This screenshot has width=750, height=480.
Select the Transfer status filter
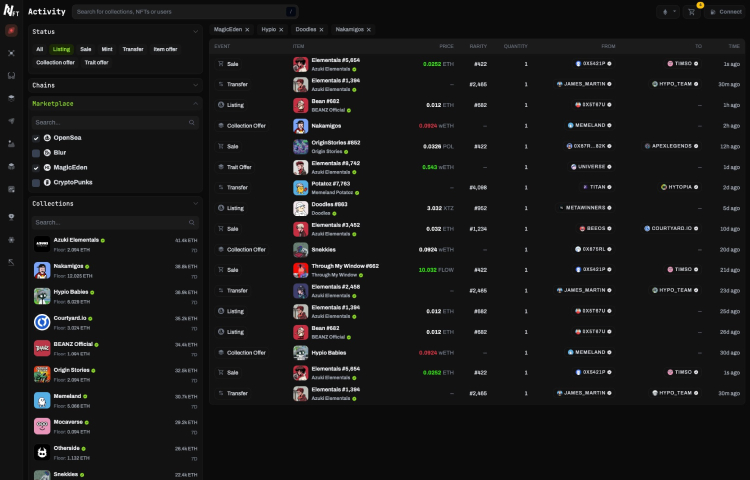pos(133,49)
